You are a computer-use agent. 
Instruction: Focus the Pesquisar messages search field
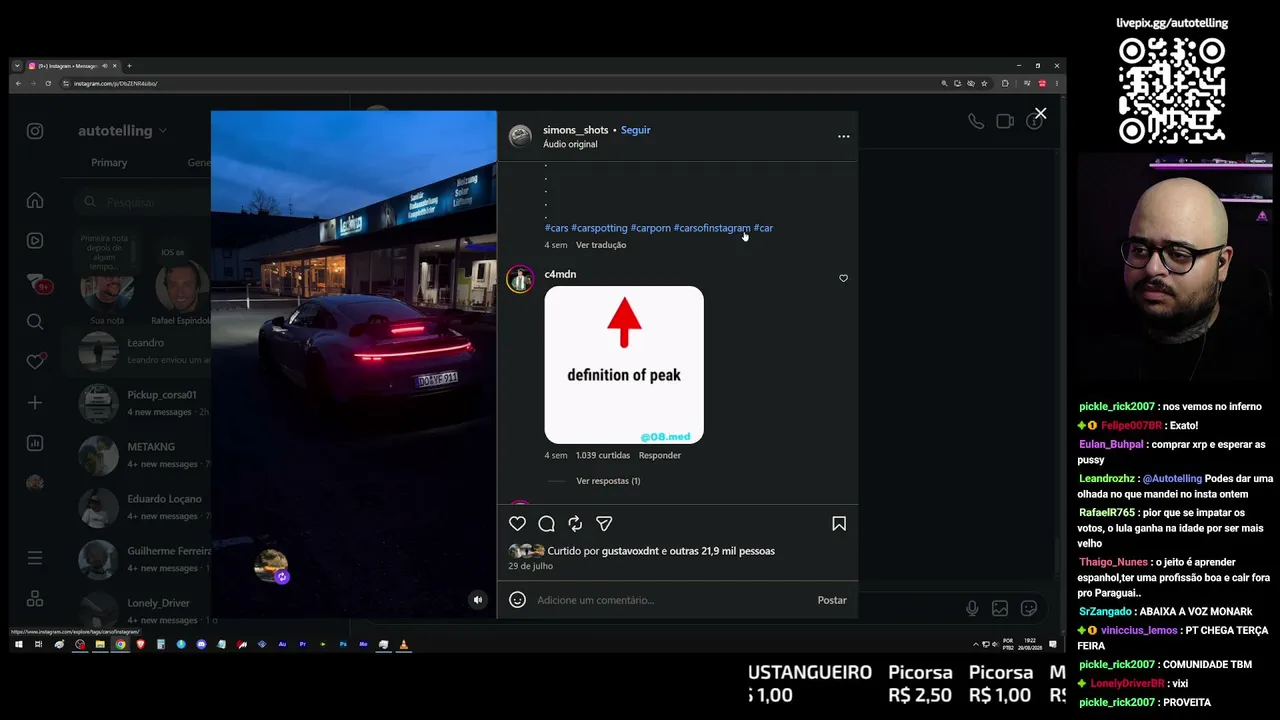144,202
